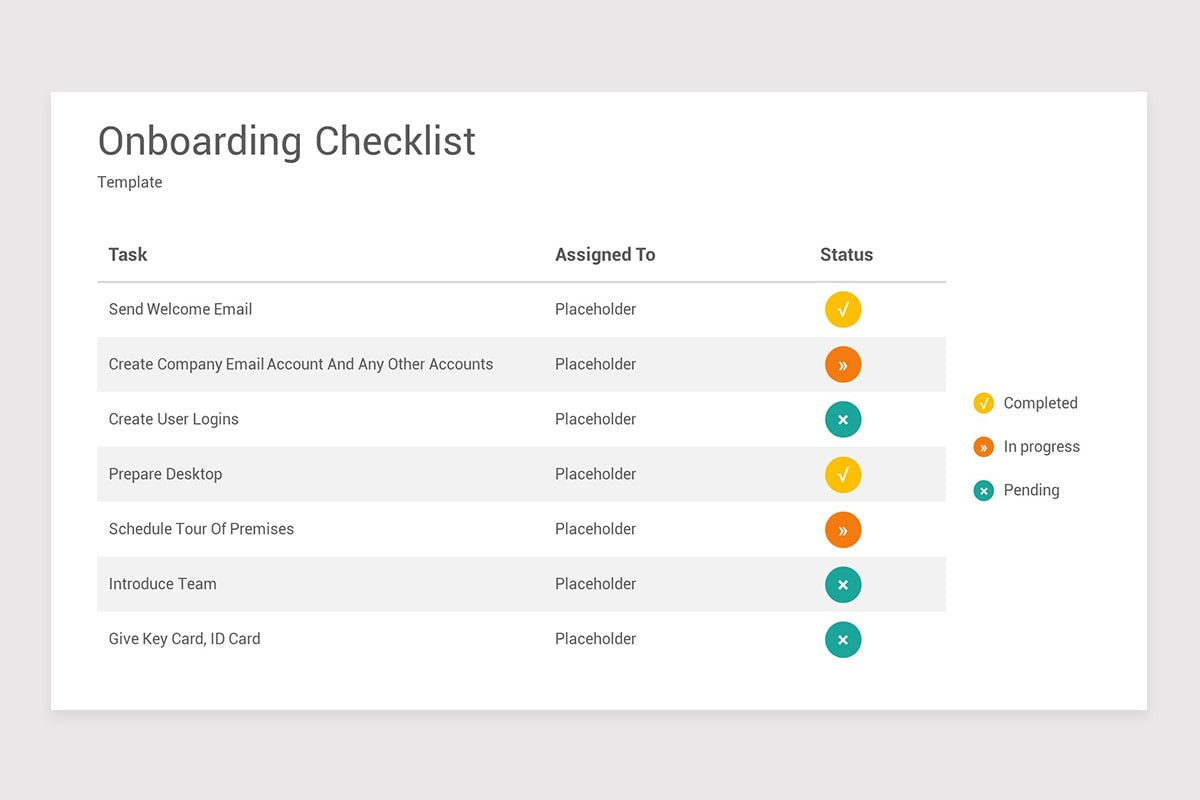Click the Status column header
1200x800 pixels.
(847, 255)
